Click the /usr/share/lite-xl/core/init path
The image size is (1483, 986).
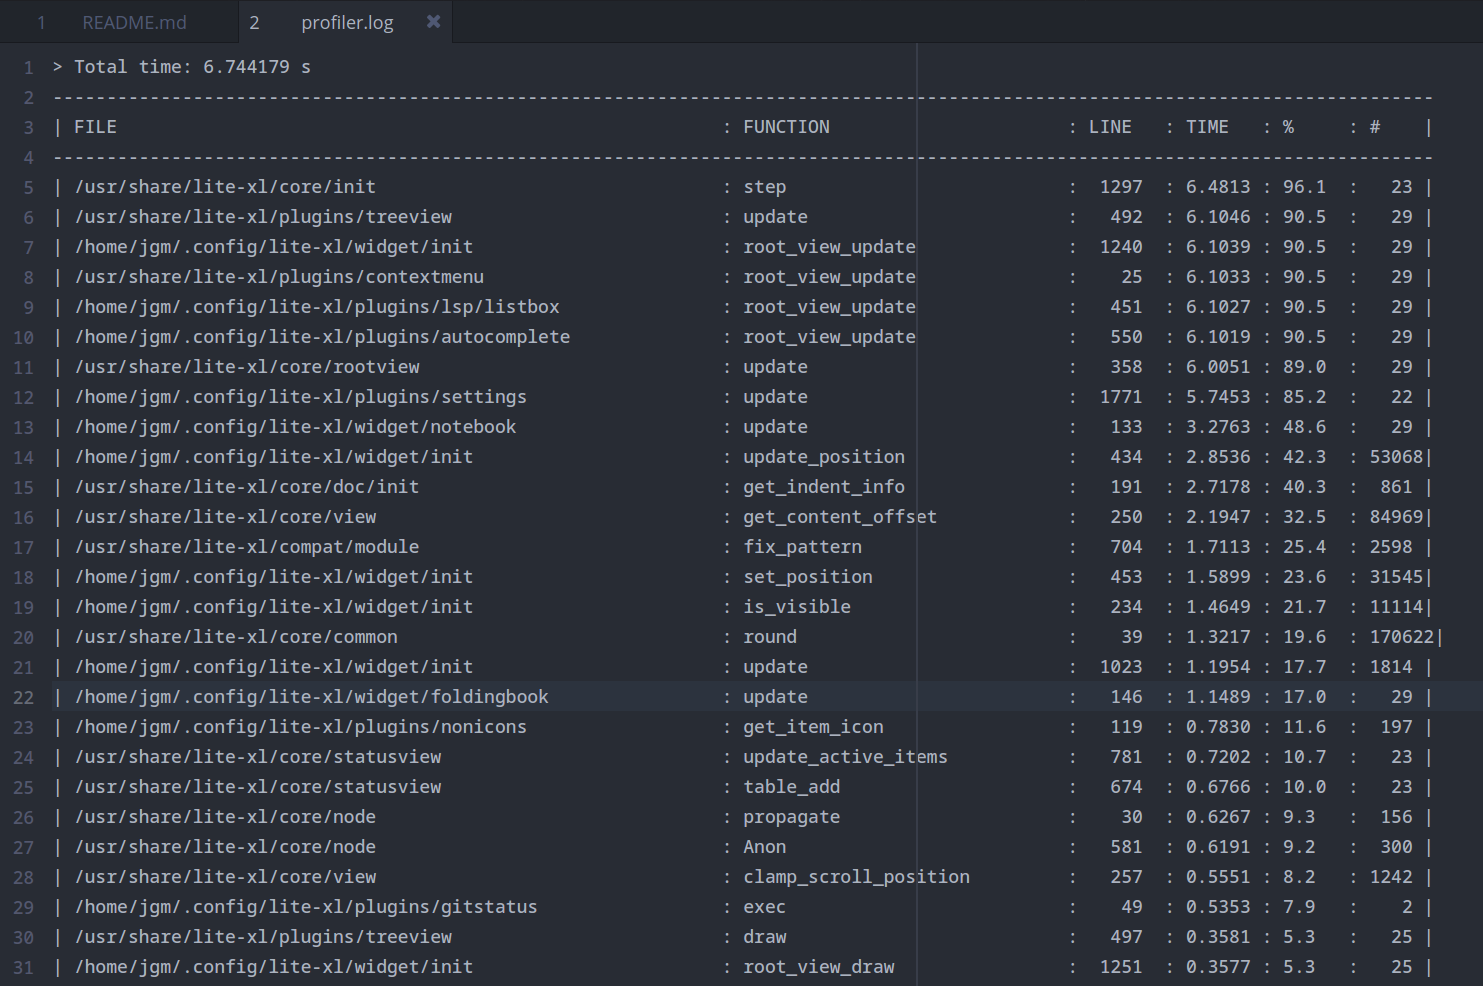(225, 187)
